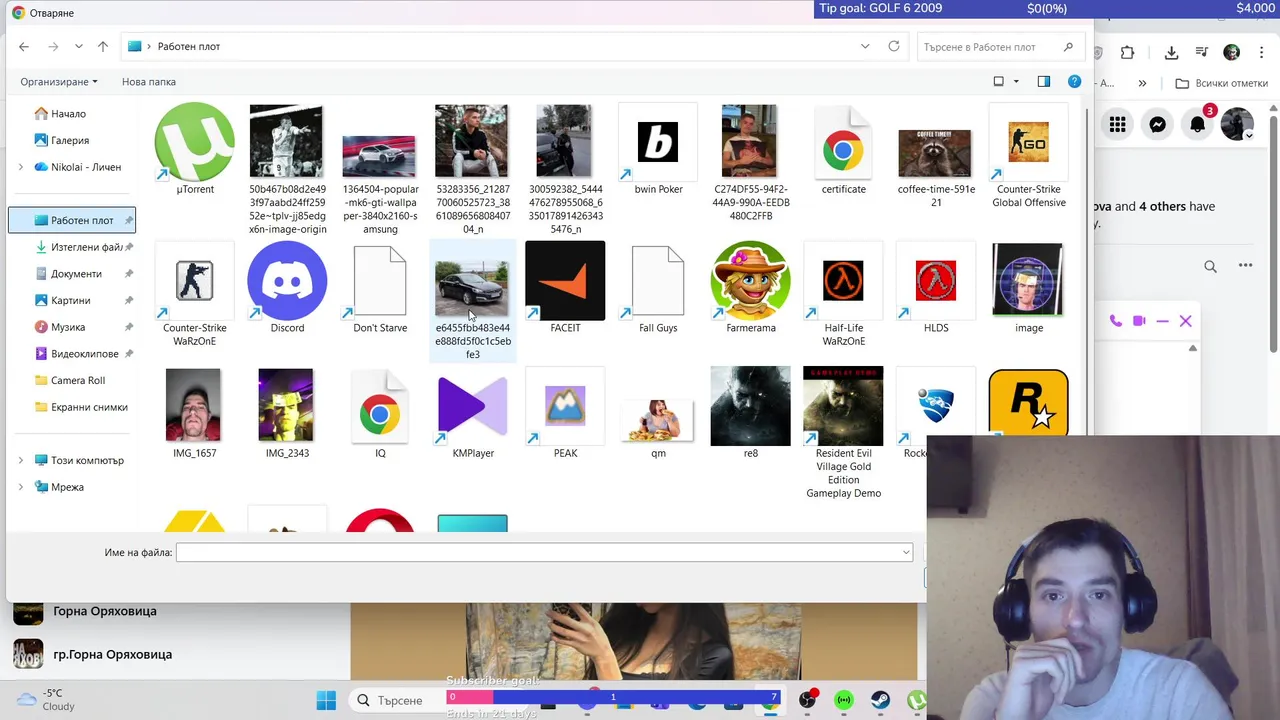Viewport: 1280px width, 720px height.
Task: Open the Facebook Messenger icon
Action: point(1157,125)
